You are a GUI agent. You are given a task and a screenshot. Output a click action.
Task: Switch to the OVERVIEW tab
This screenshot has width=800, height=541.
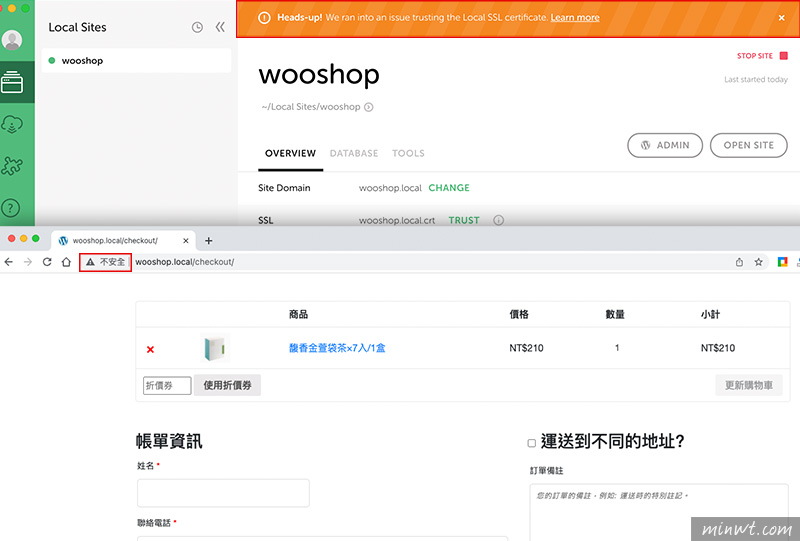coord(290,153)
